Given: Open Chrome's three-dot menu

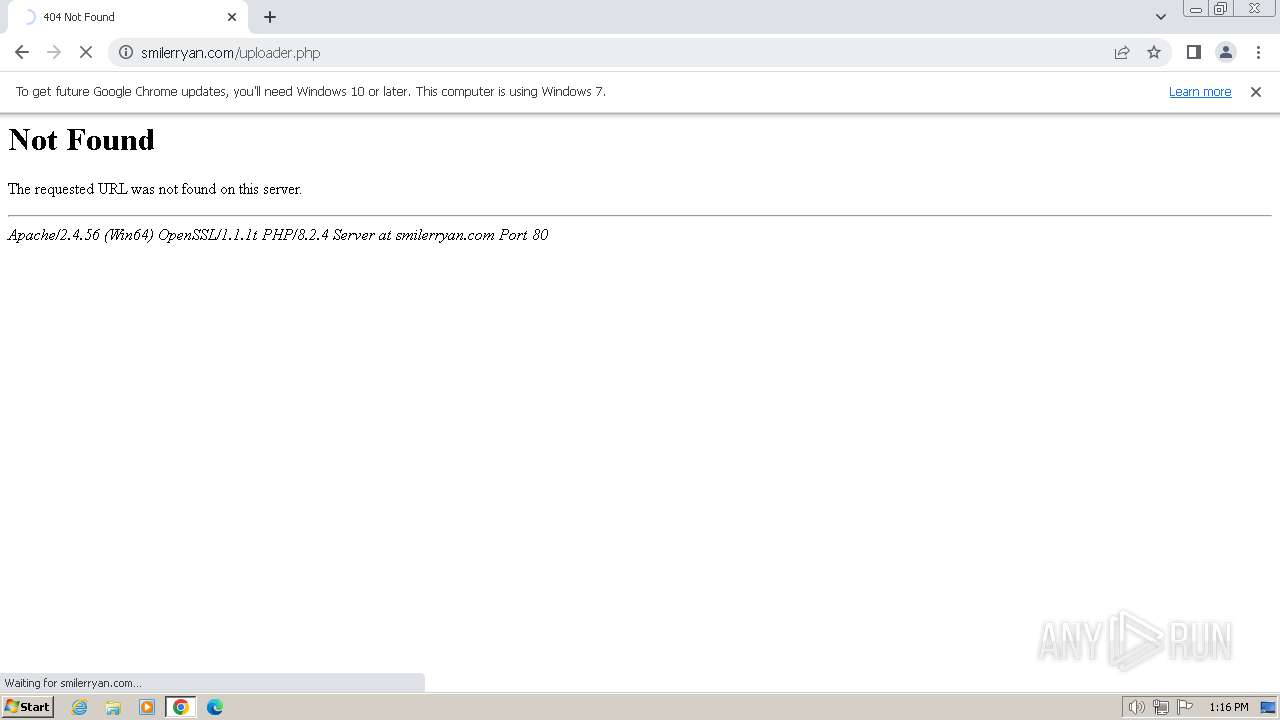Looking at the screenshot, I should (1258, 52).
